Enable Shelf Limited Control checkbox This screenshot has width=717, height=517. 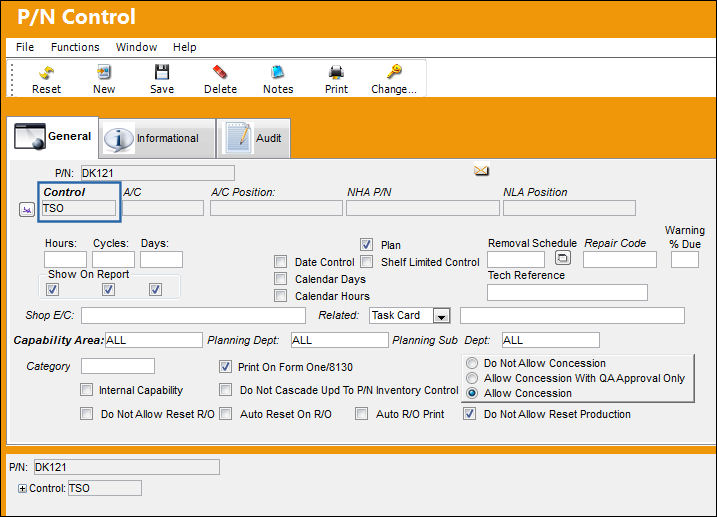(366, 261)
